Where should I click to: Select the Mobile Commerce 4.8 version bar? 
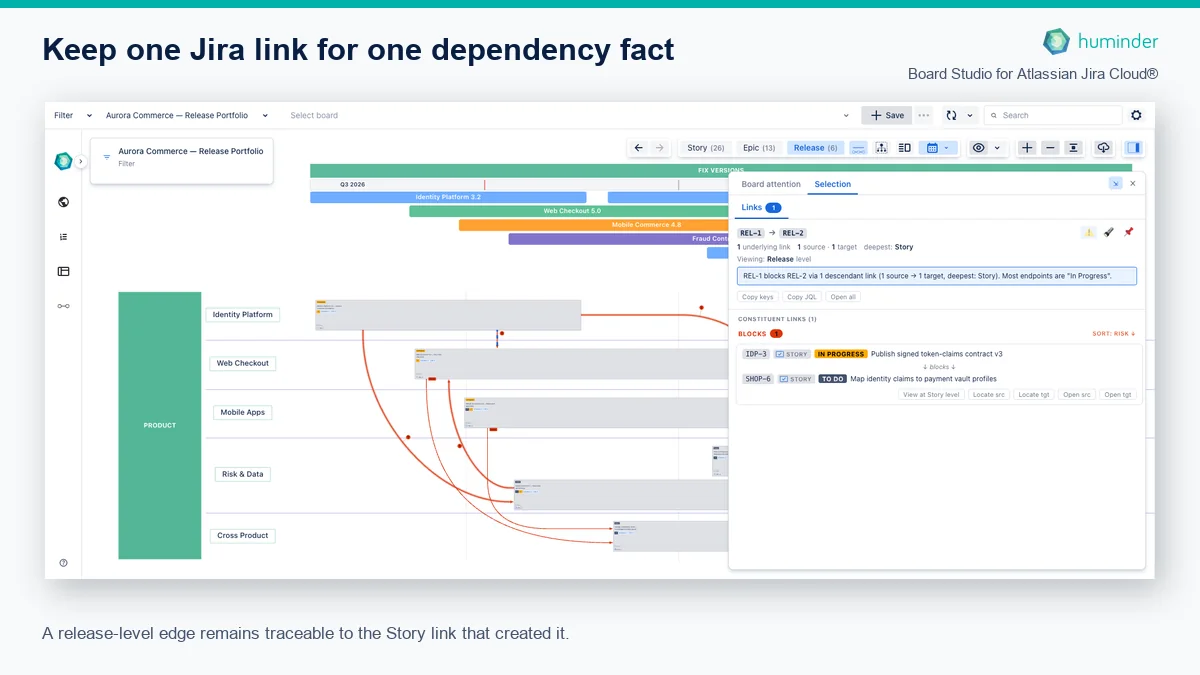(595, 225)
